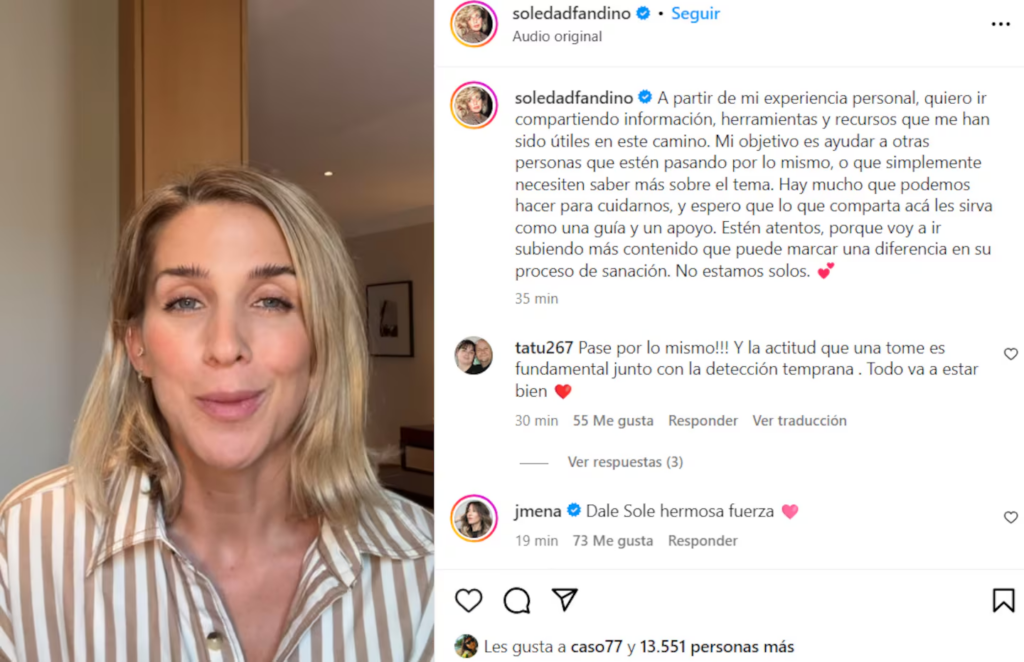
Task: Open caso77's profile from likes line
Action: 596,646
